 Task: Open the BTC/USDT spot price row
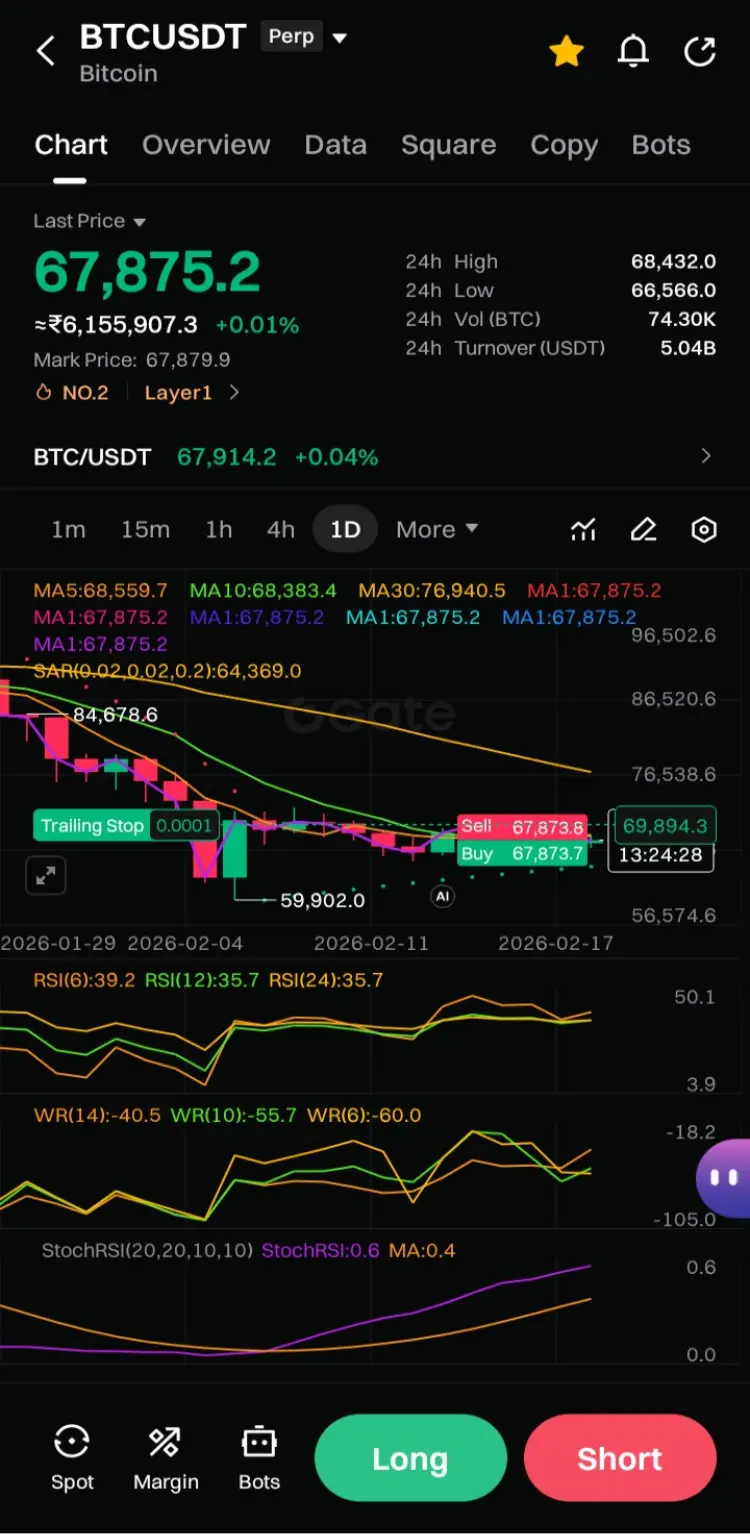(x=375, y=457)
